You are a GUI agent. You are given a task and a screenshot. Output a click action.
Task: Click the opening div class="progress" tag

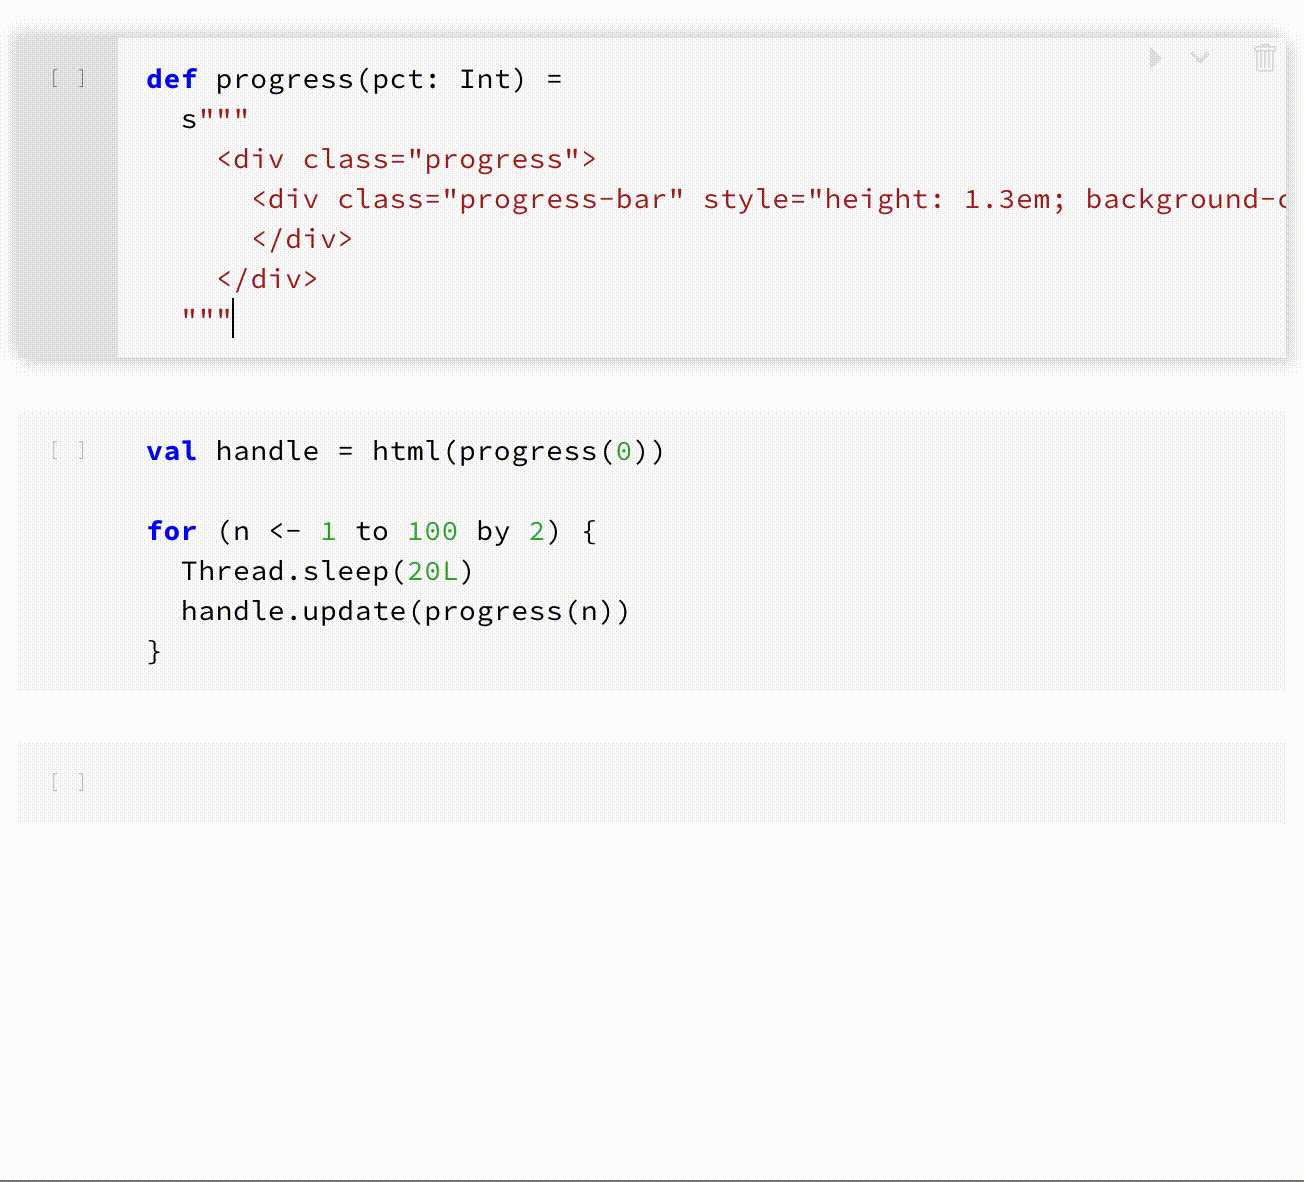coord(406,159)
